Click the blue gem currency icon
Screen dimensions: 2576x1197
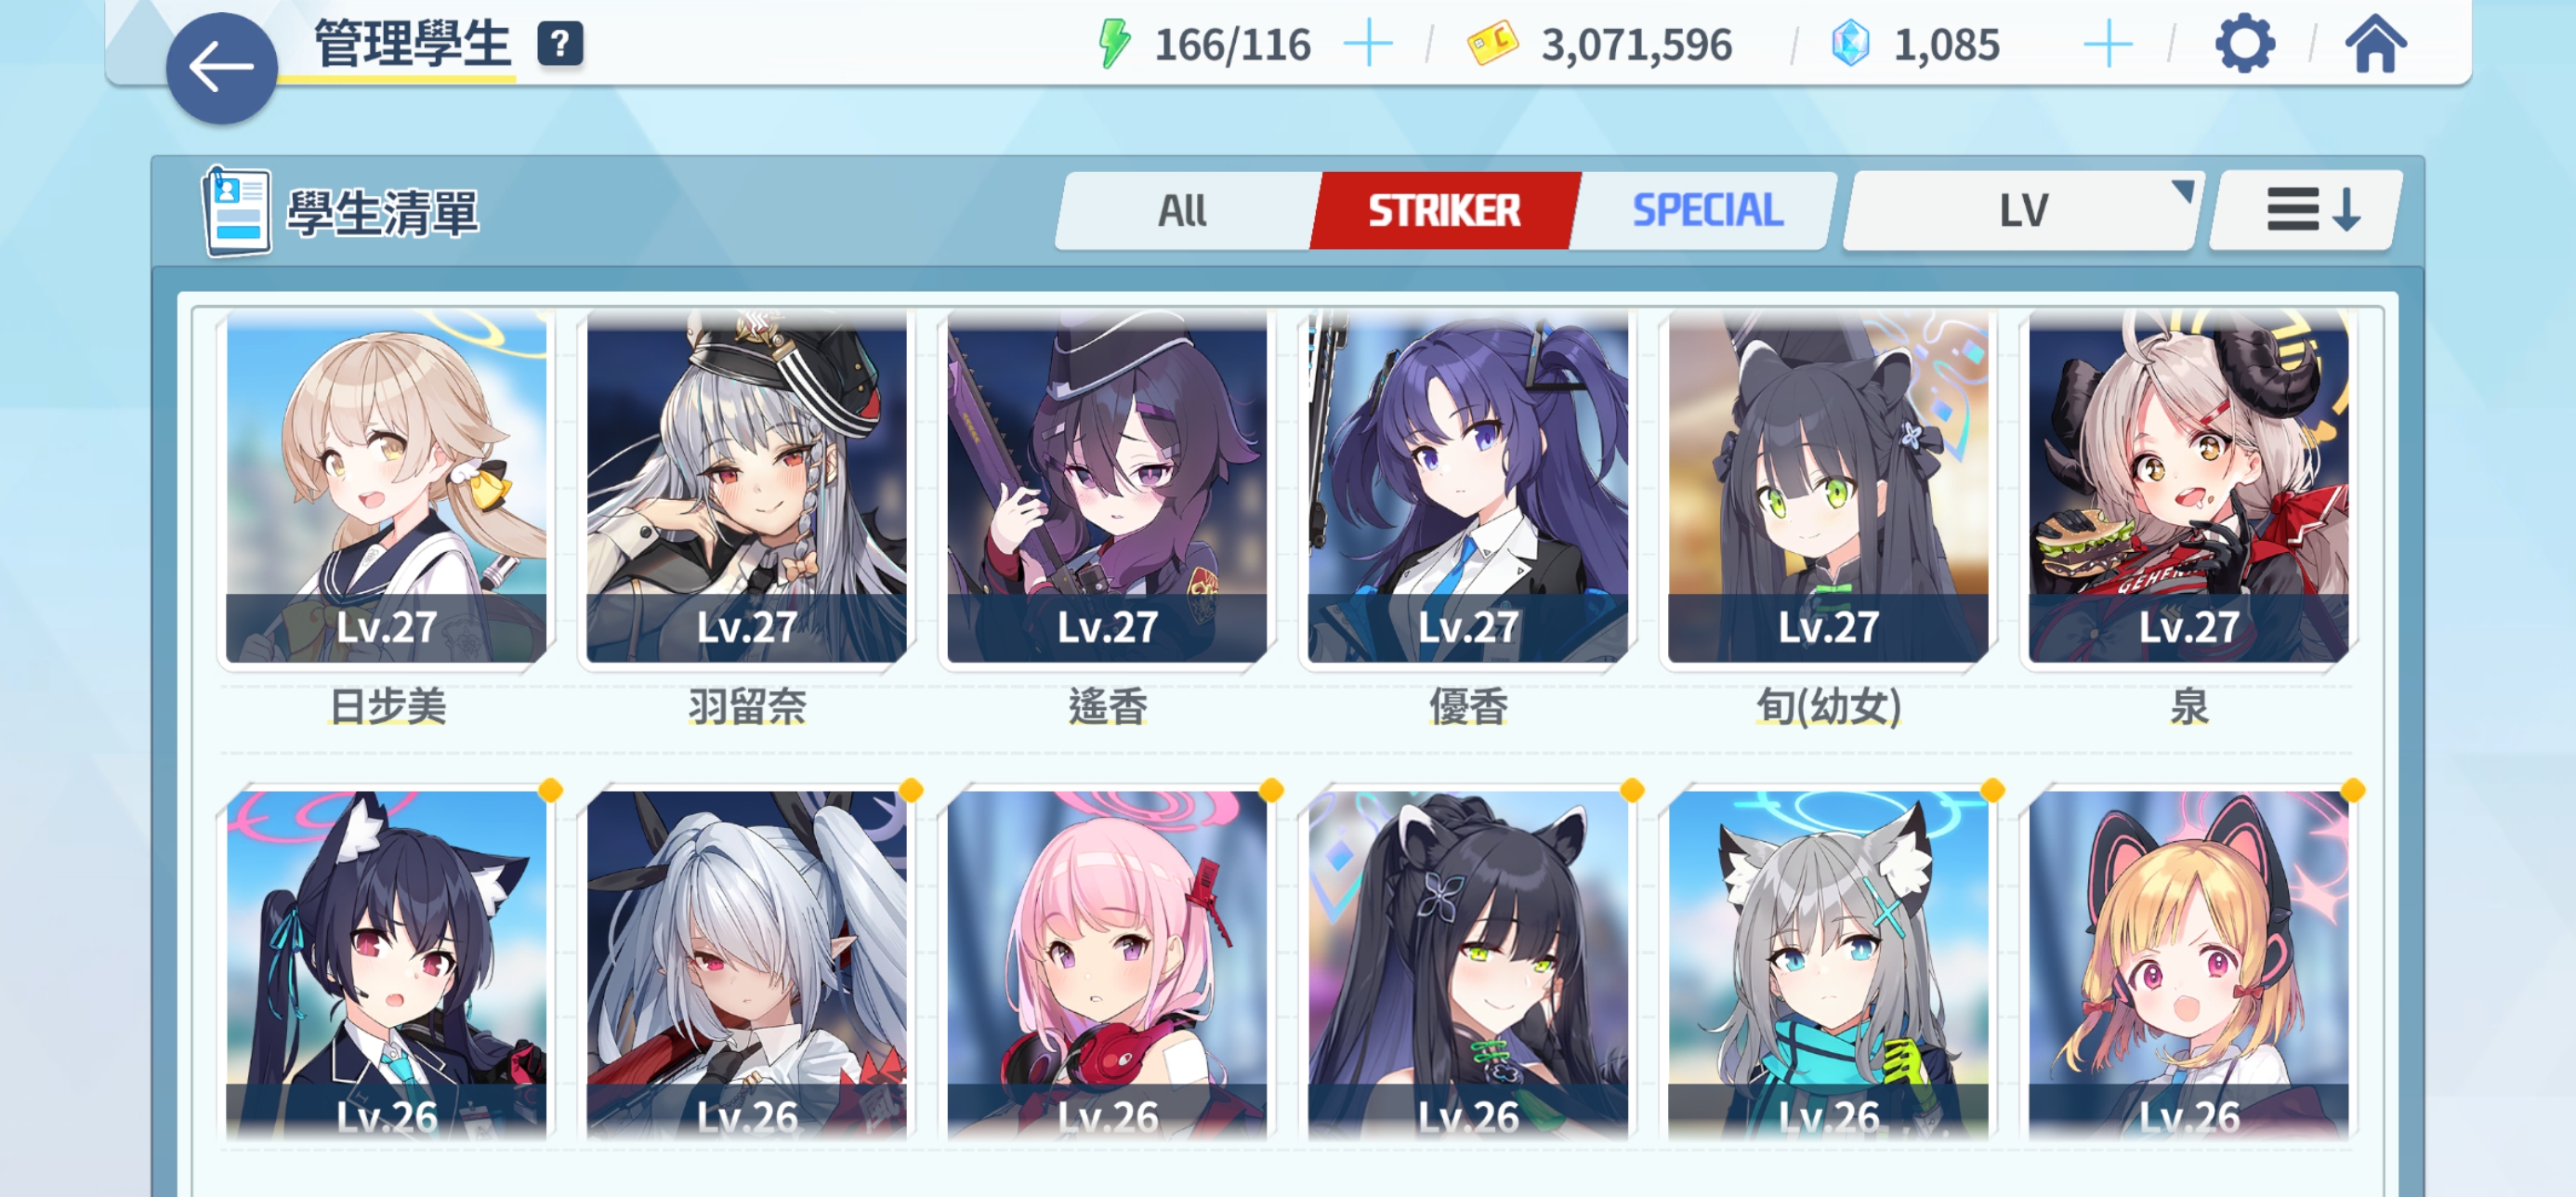[1850, 45]
